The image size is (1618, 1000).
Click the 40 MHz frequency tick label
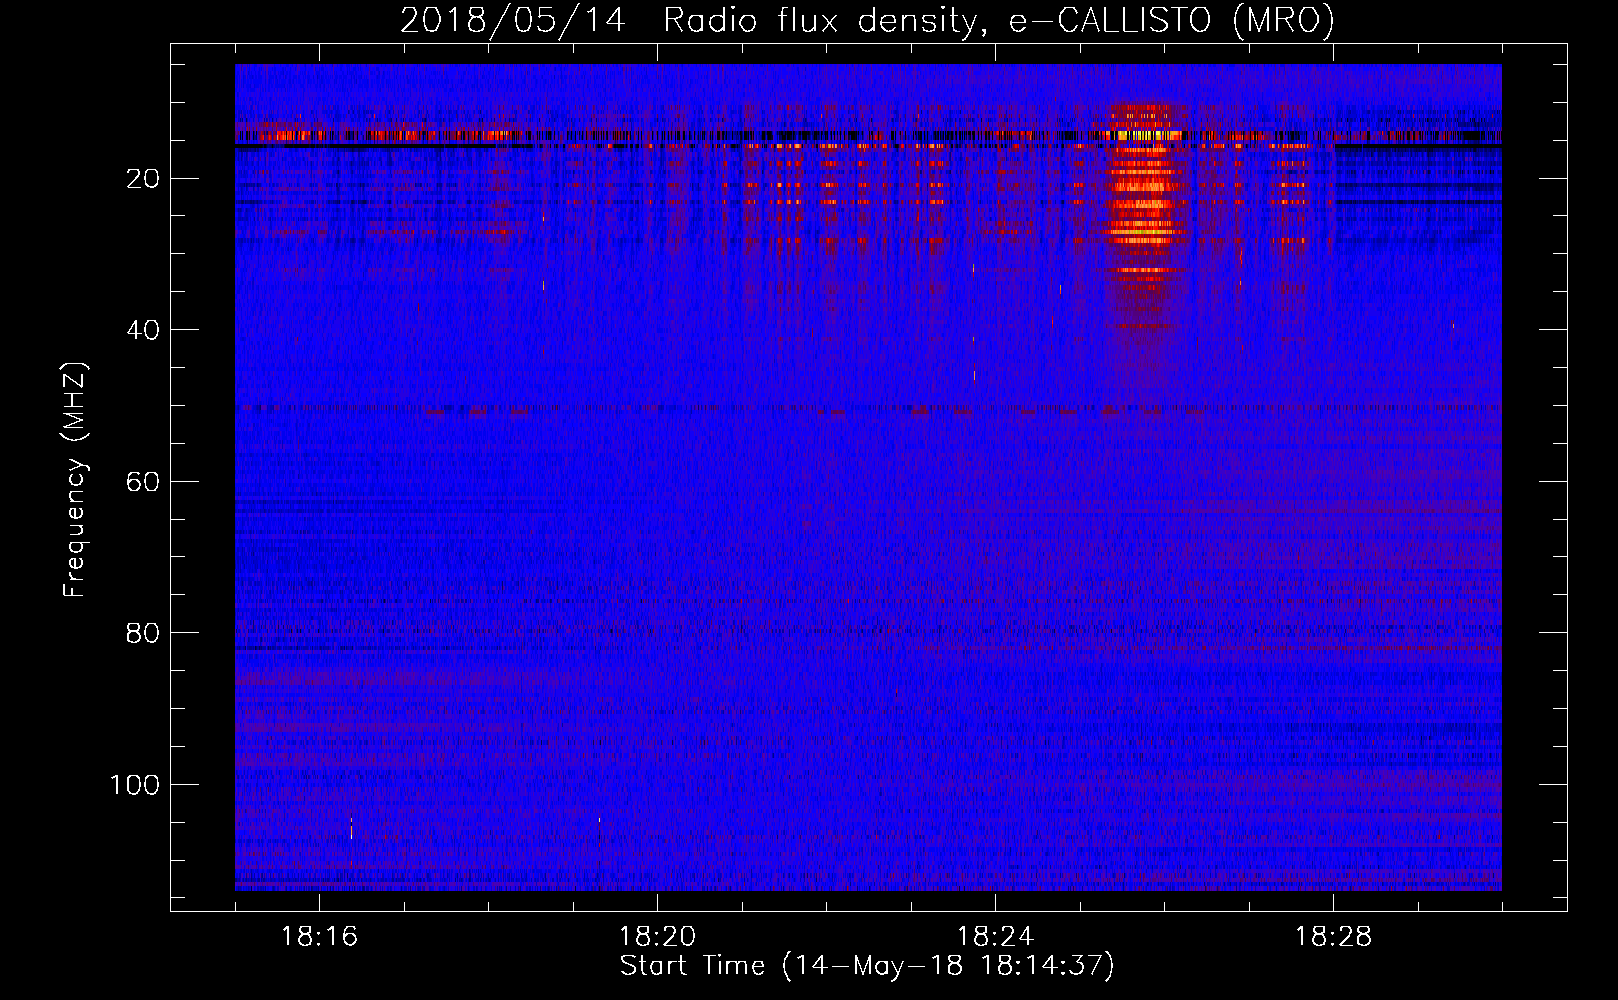point(143,330)
